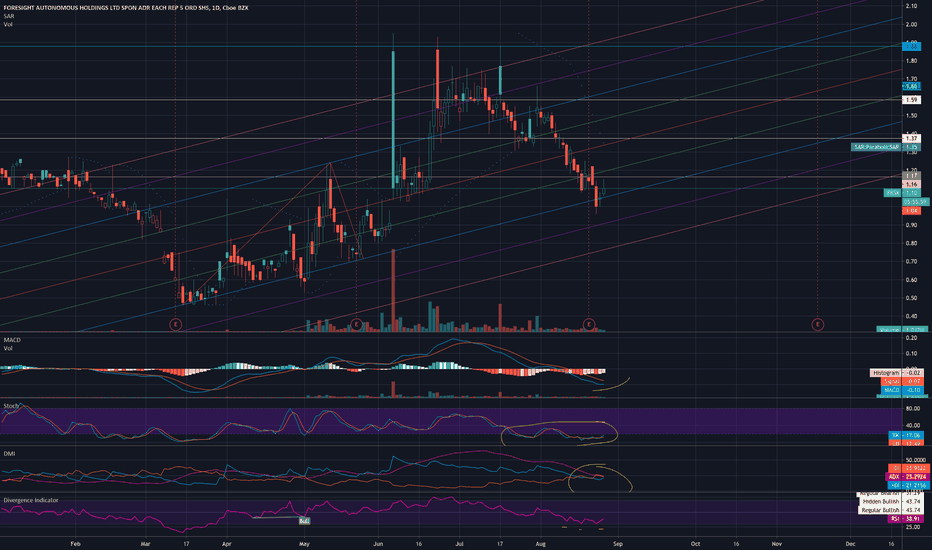Click the earnings E marker in mid-March
This screenshot has height=550, width=932.
click(175, 325)
